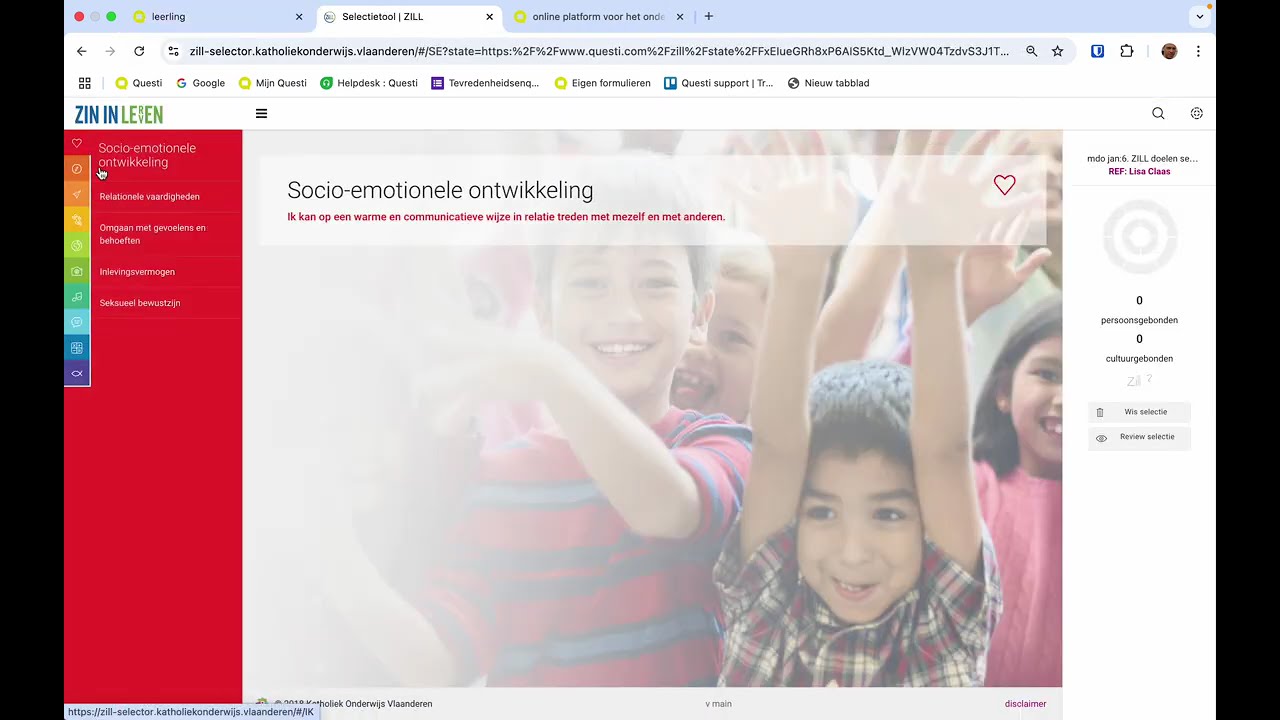Expand the tab list dropdown arrow
This screenshot has height=720, width=1280.
(1199, 17)
